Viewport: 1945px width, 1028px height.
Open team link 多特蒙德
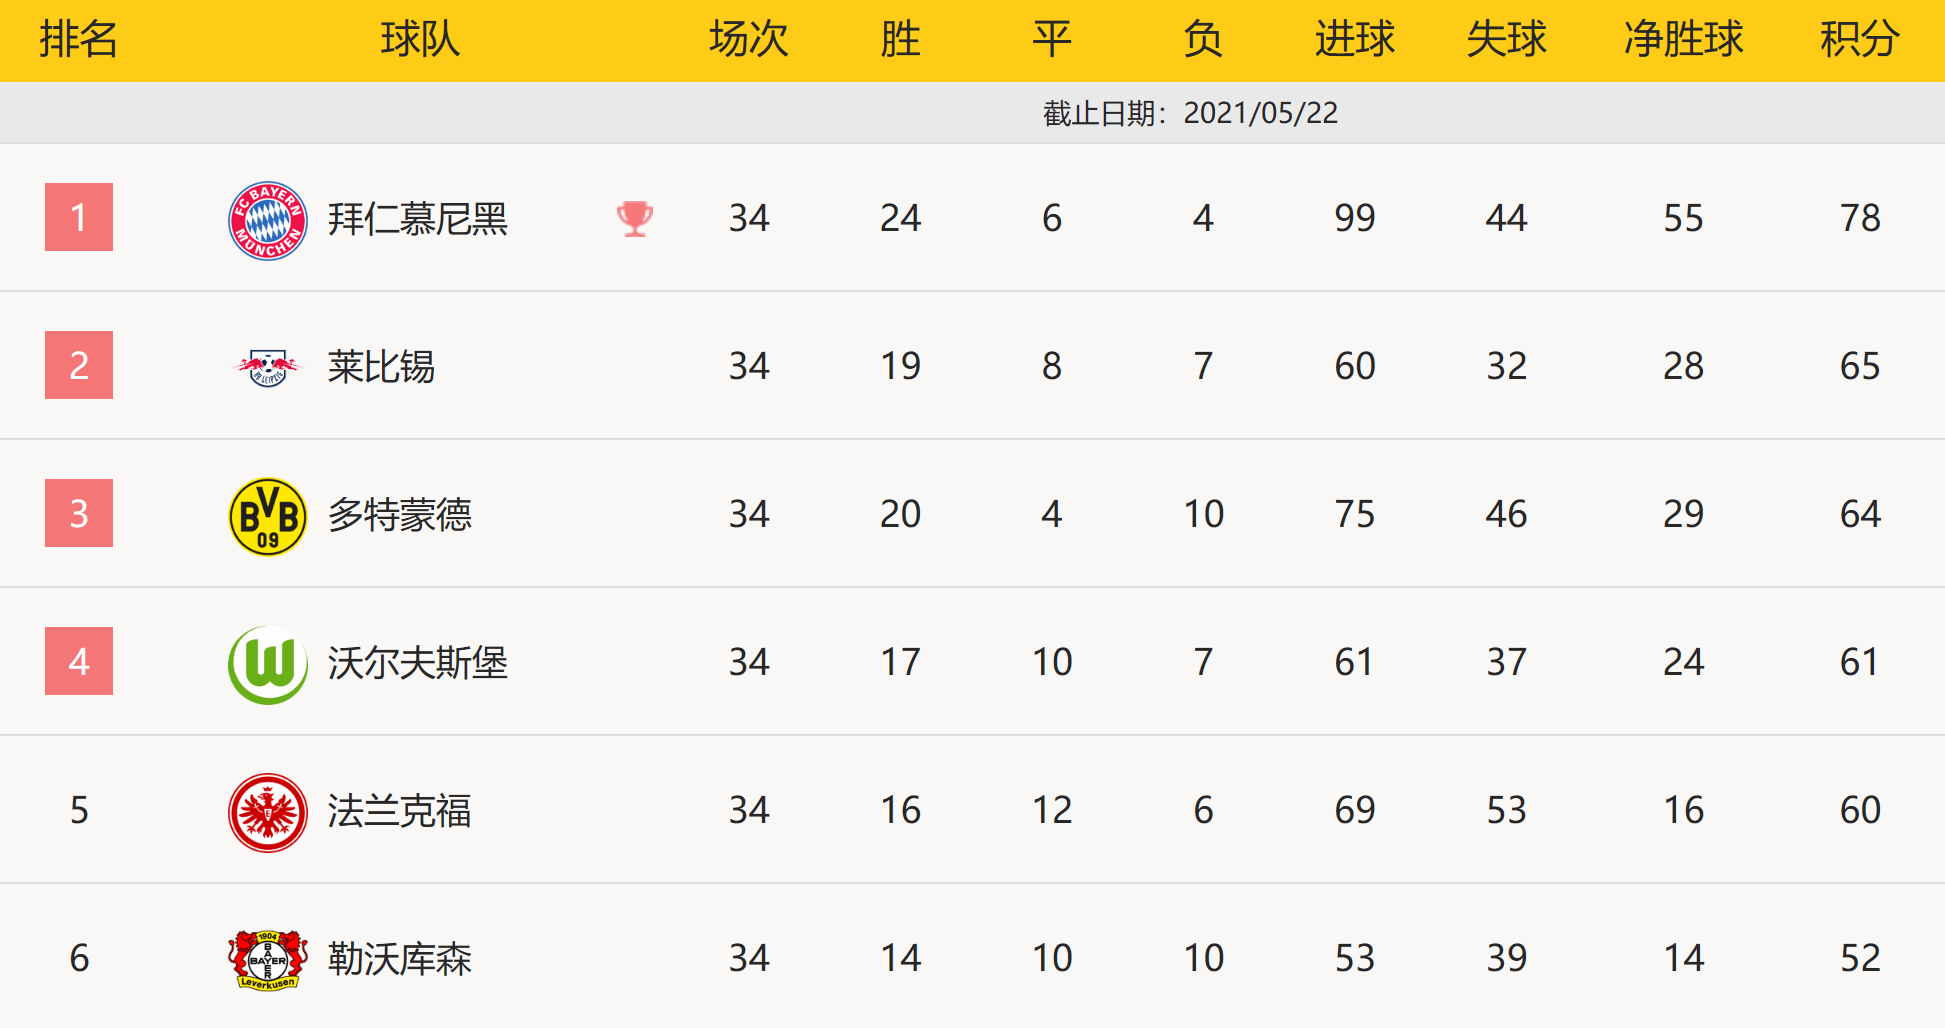[400, 515]
